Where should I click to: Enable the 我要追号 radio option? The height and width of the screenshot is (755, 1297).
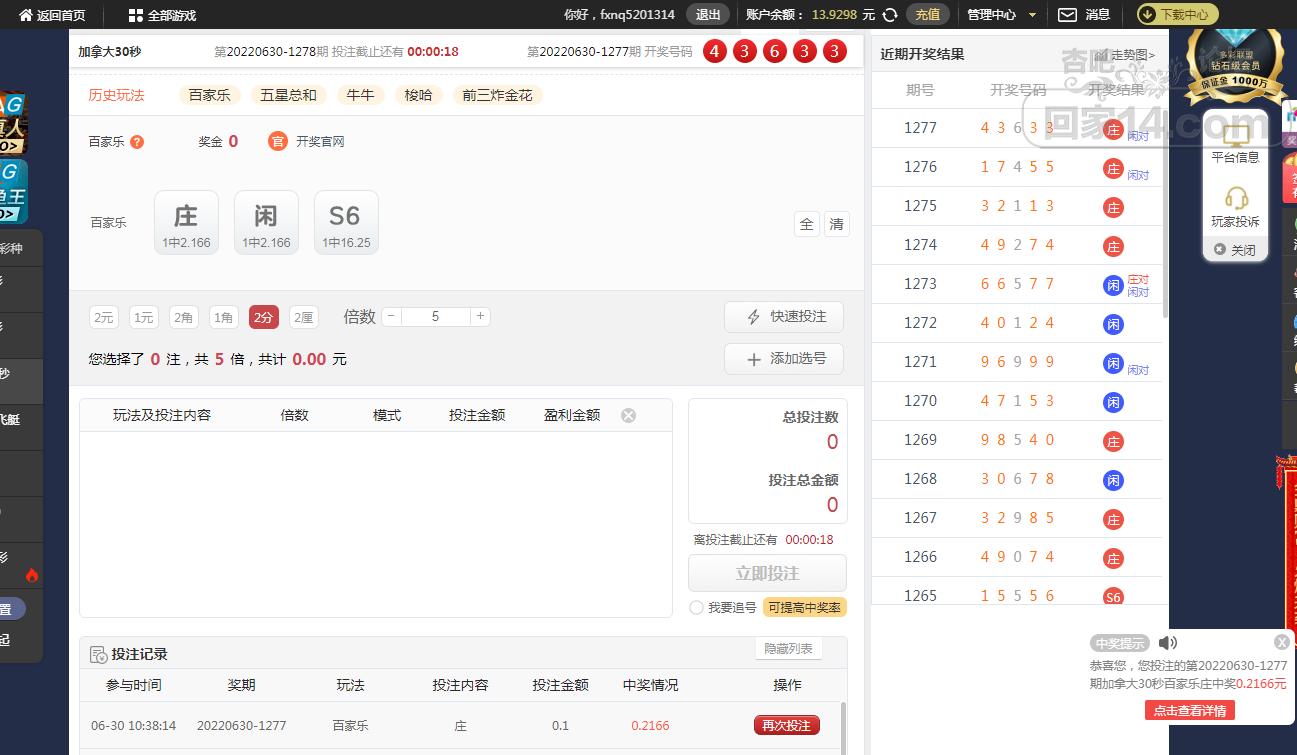697,607
